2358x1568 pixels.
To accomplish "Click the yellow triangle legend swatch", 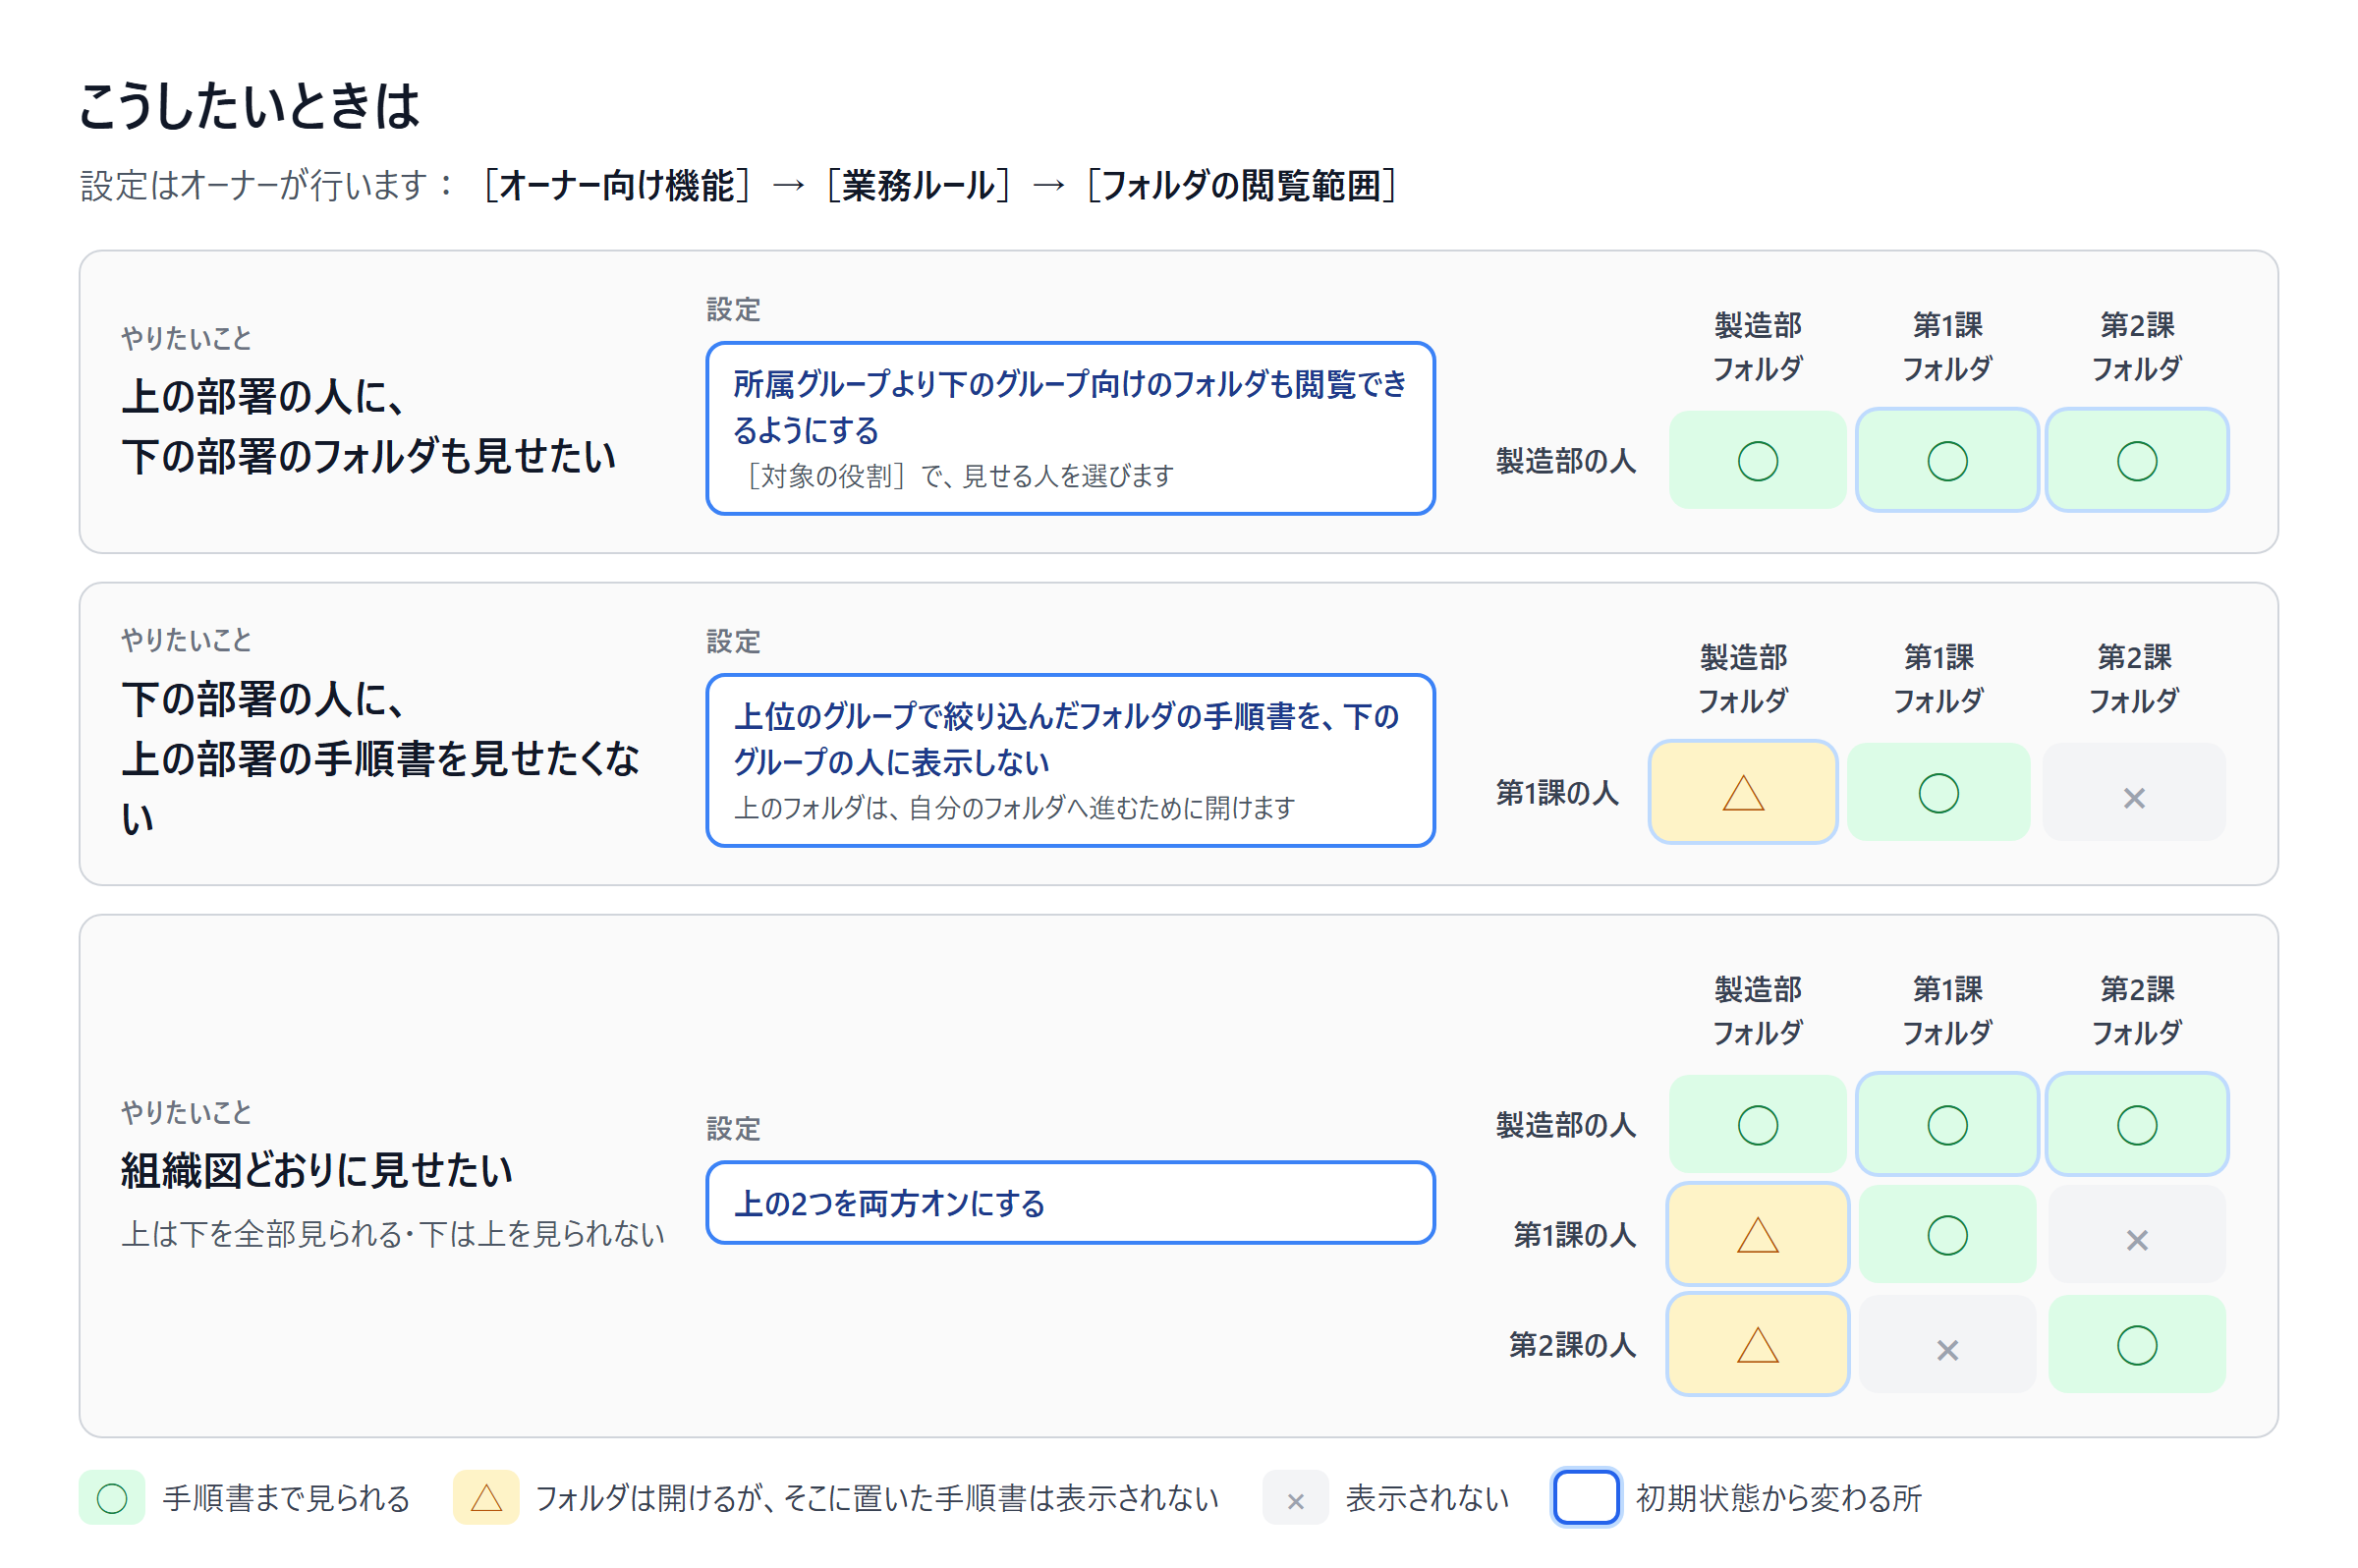I will click(x=486, y=1497).
